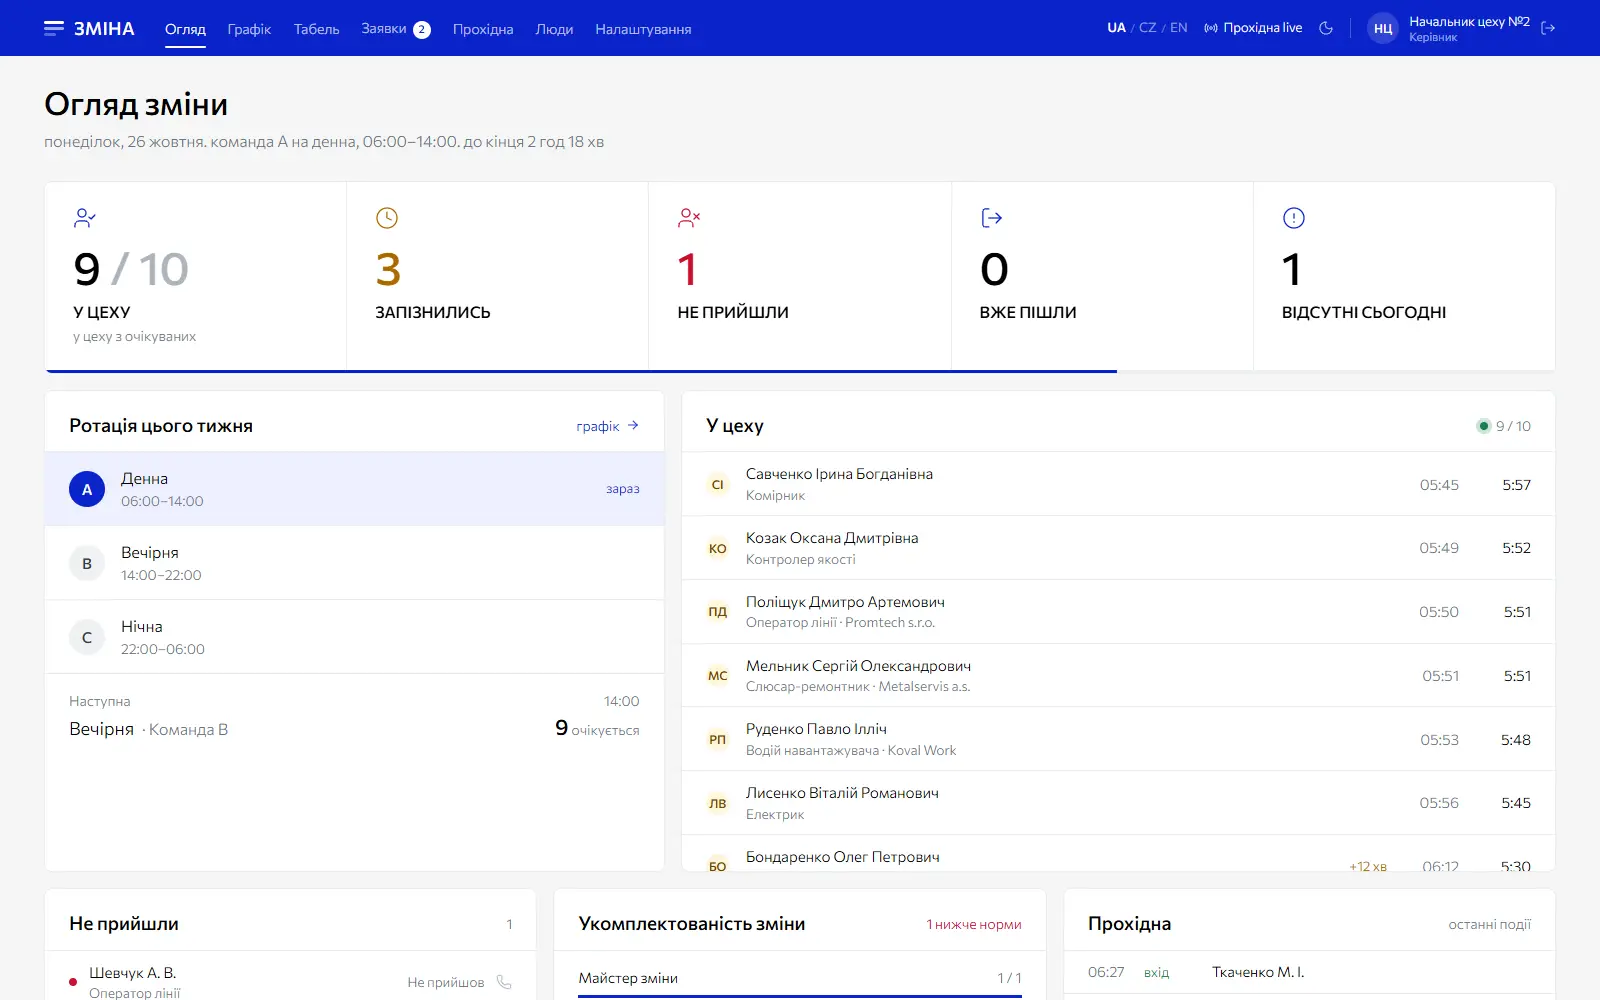Click the МС avatar of Мельник
Image resolution: width=1600 pixels, height=1000 pixels.
(718, 676)
